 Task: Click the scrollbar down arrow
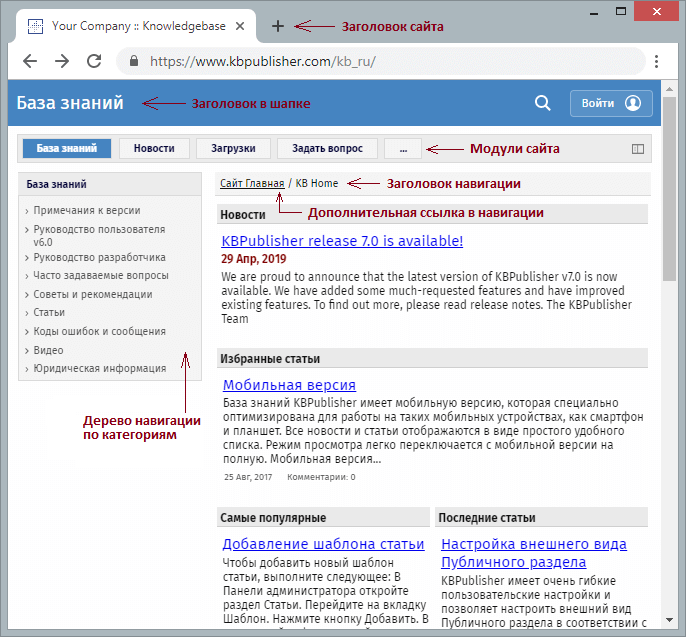pos(669,620)
